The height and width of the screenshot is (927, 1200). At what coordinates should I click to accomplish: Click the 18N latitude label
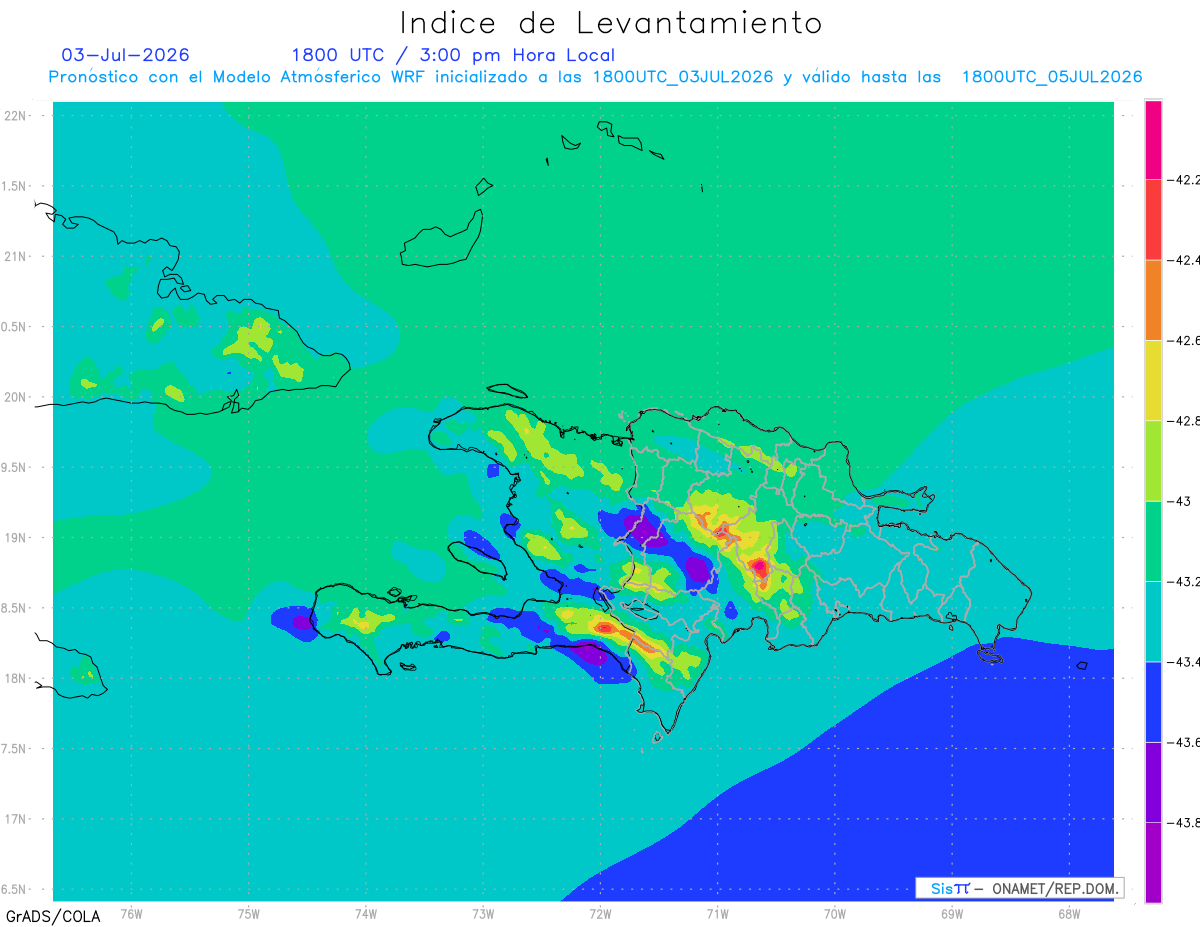coord(16,679)
